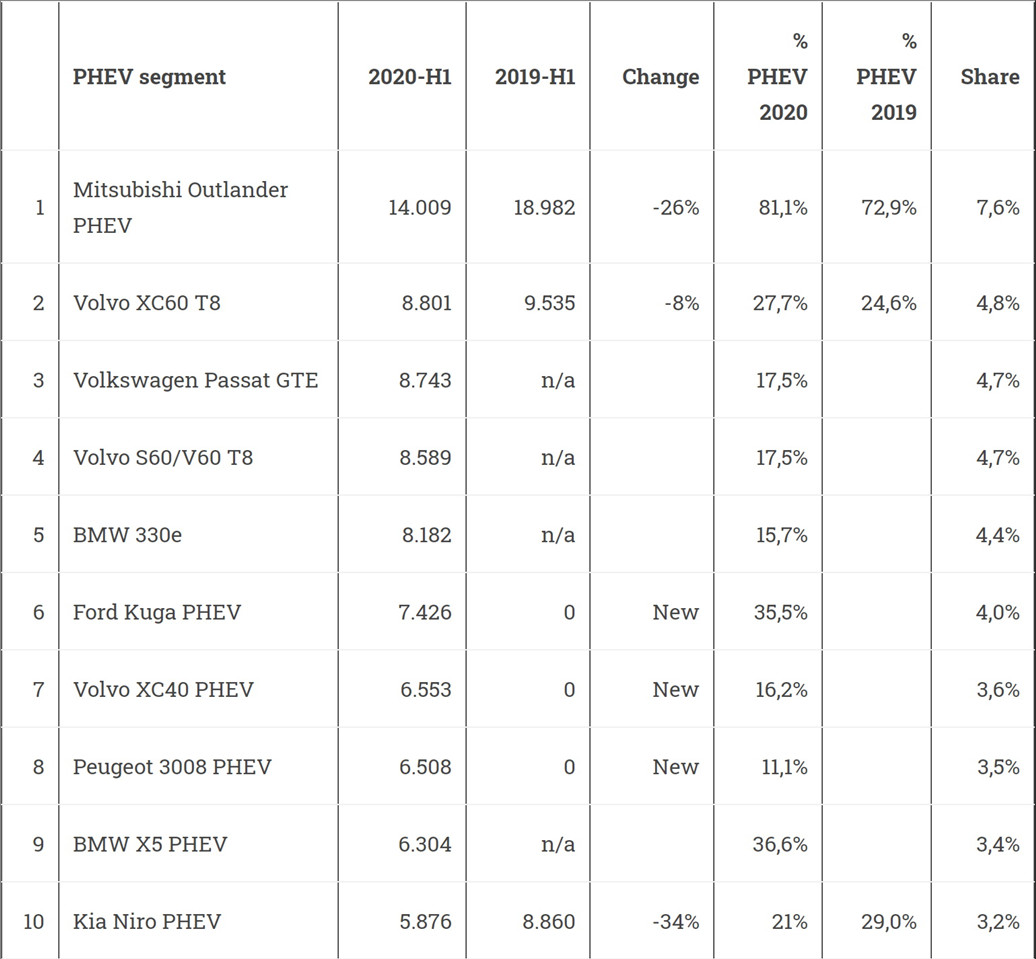
Task: Click the Volkswagen Passat GTE cell
Action: [x=196, y=380]
